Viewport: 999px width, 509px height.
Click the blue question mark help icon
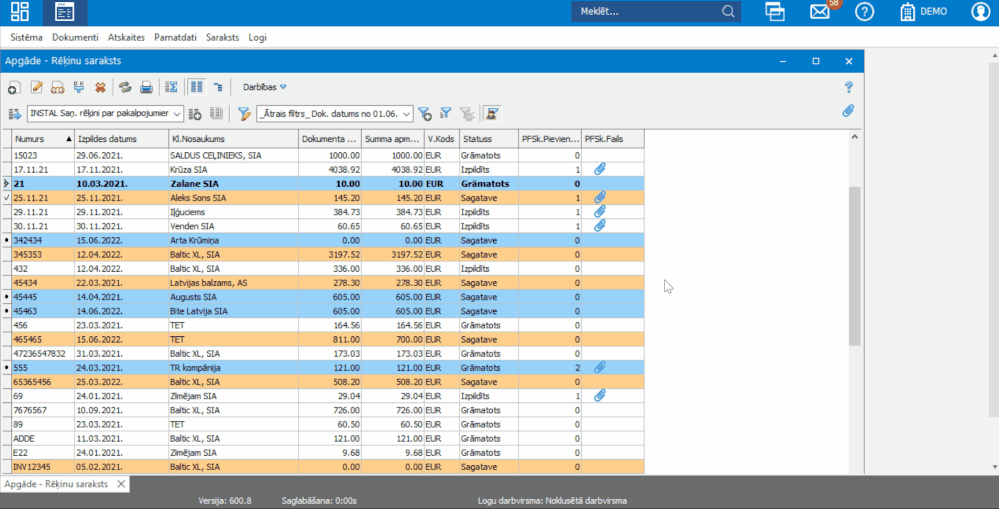tap(848, 88)
